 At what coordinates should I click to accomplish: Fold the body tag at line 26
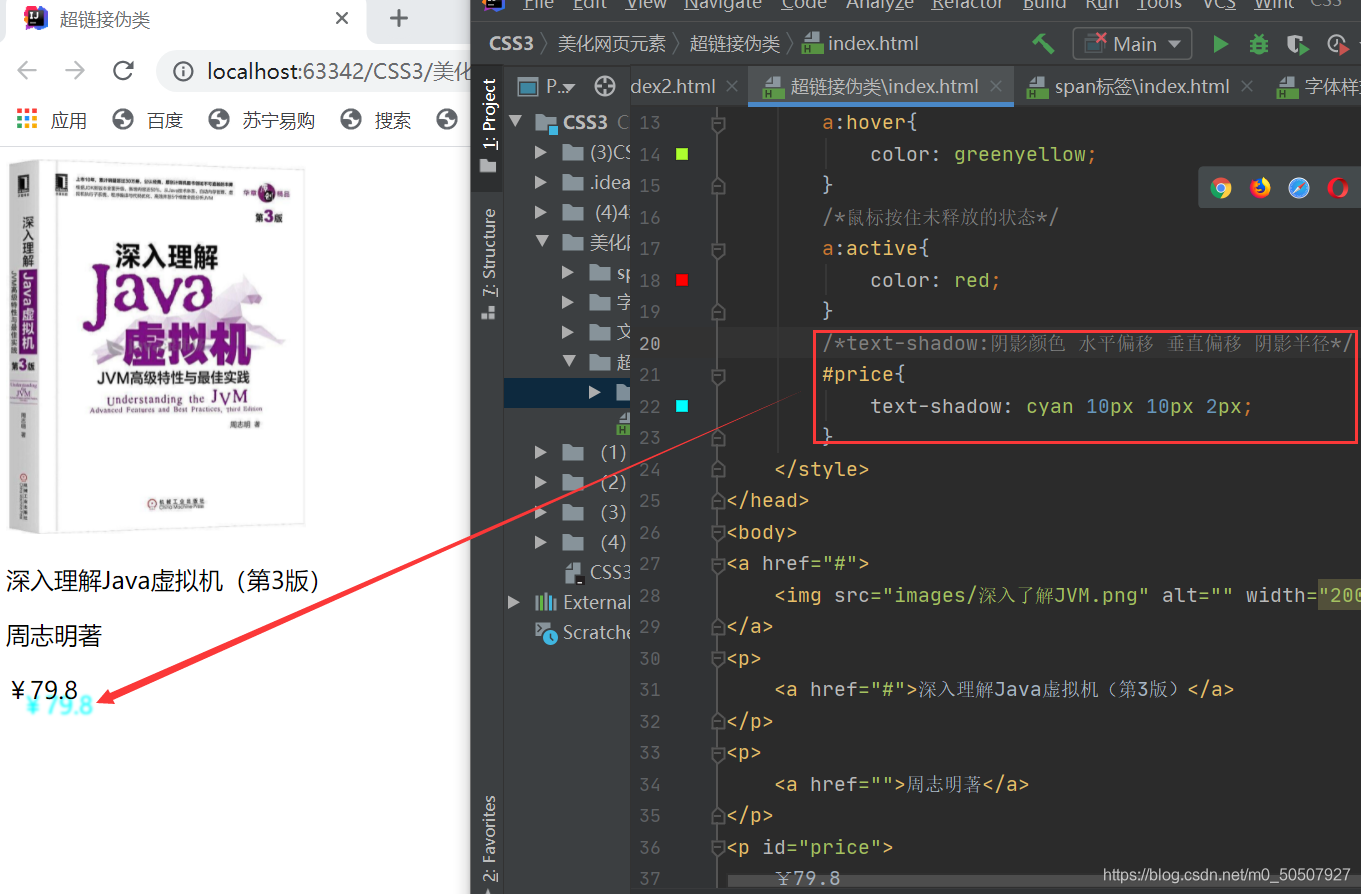tap(717, 532)
